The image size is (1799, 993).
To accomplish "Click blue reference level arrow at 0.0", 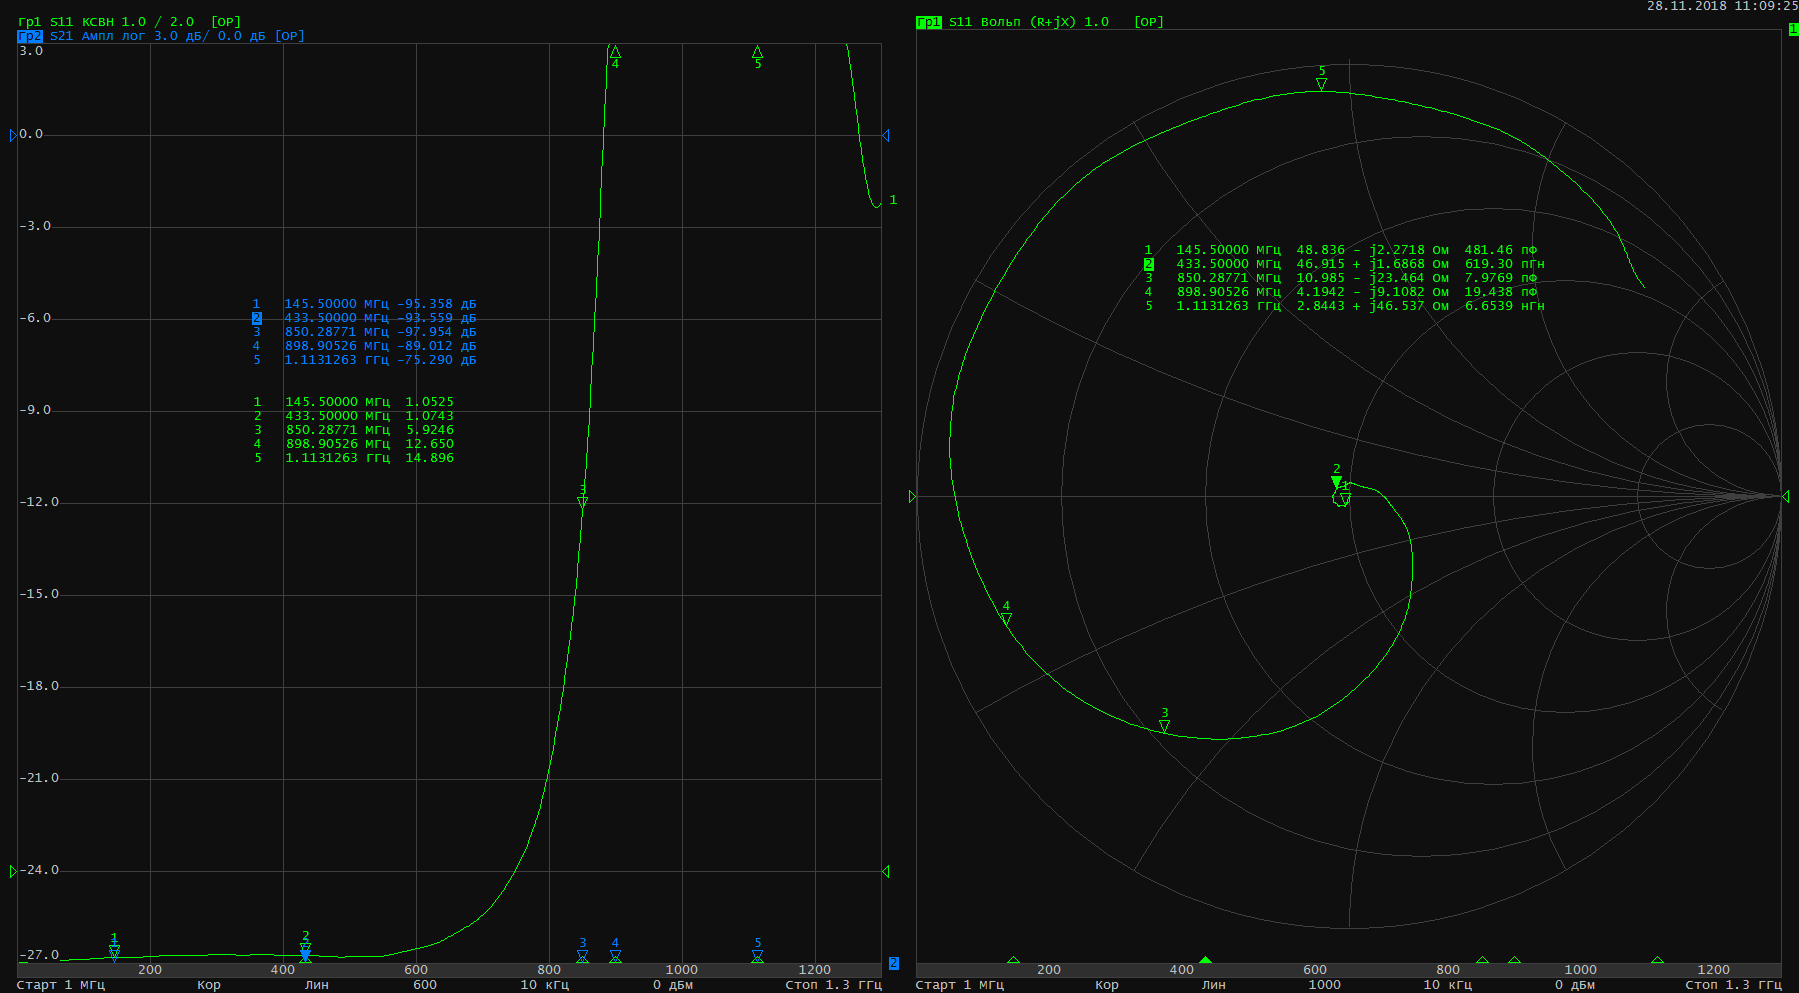I will point(12,135).
